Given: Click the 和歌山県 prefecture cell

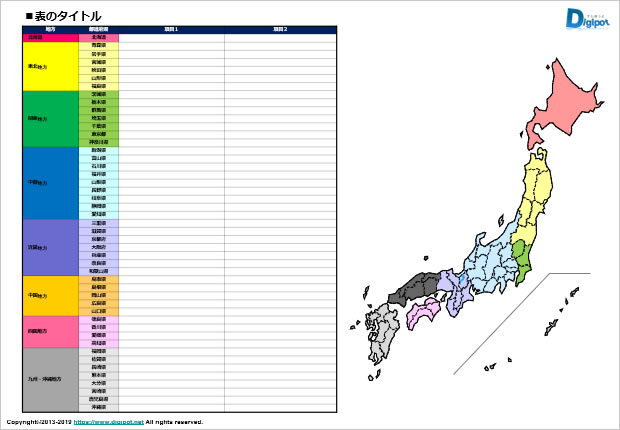Looking at the screenshot, I should pyautogui.click(x=99, y=270).
